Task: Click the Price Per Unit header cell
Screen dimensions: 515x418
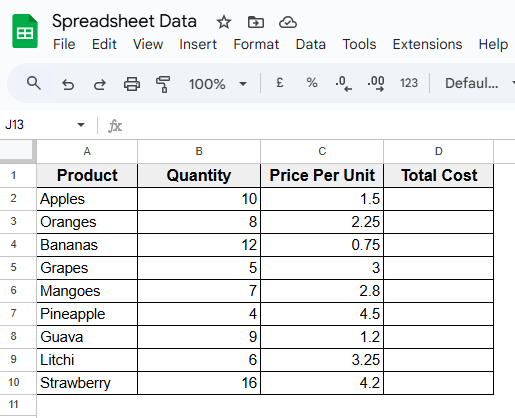Action: (322, 175)
